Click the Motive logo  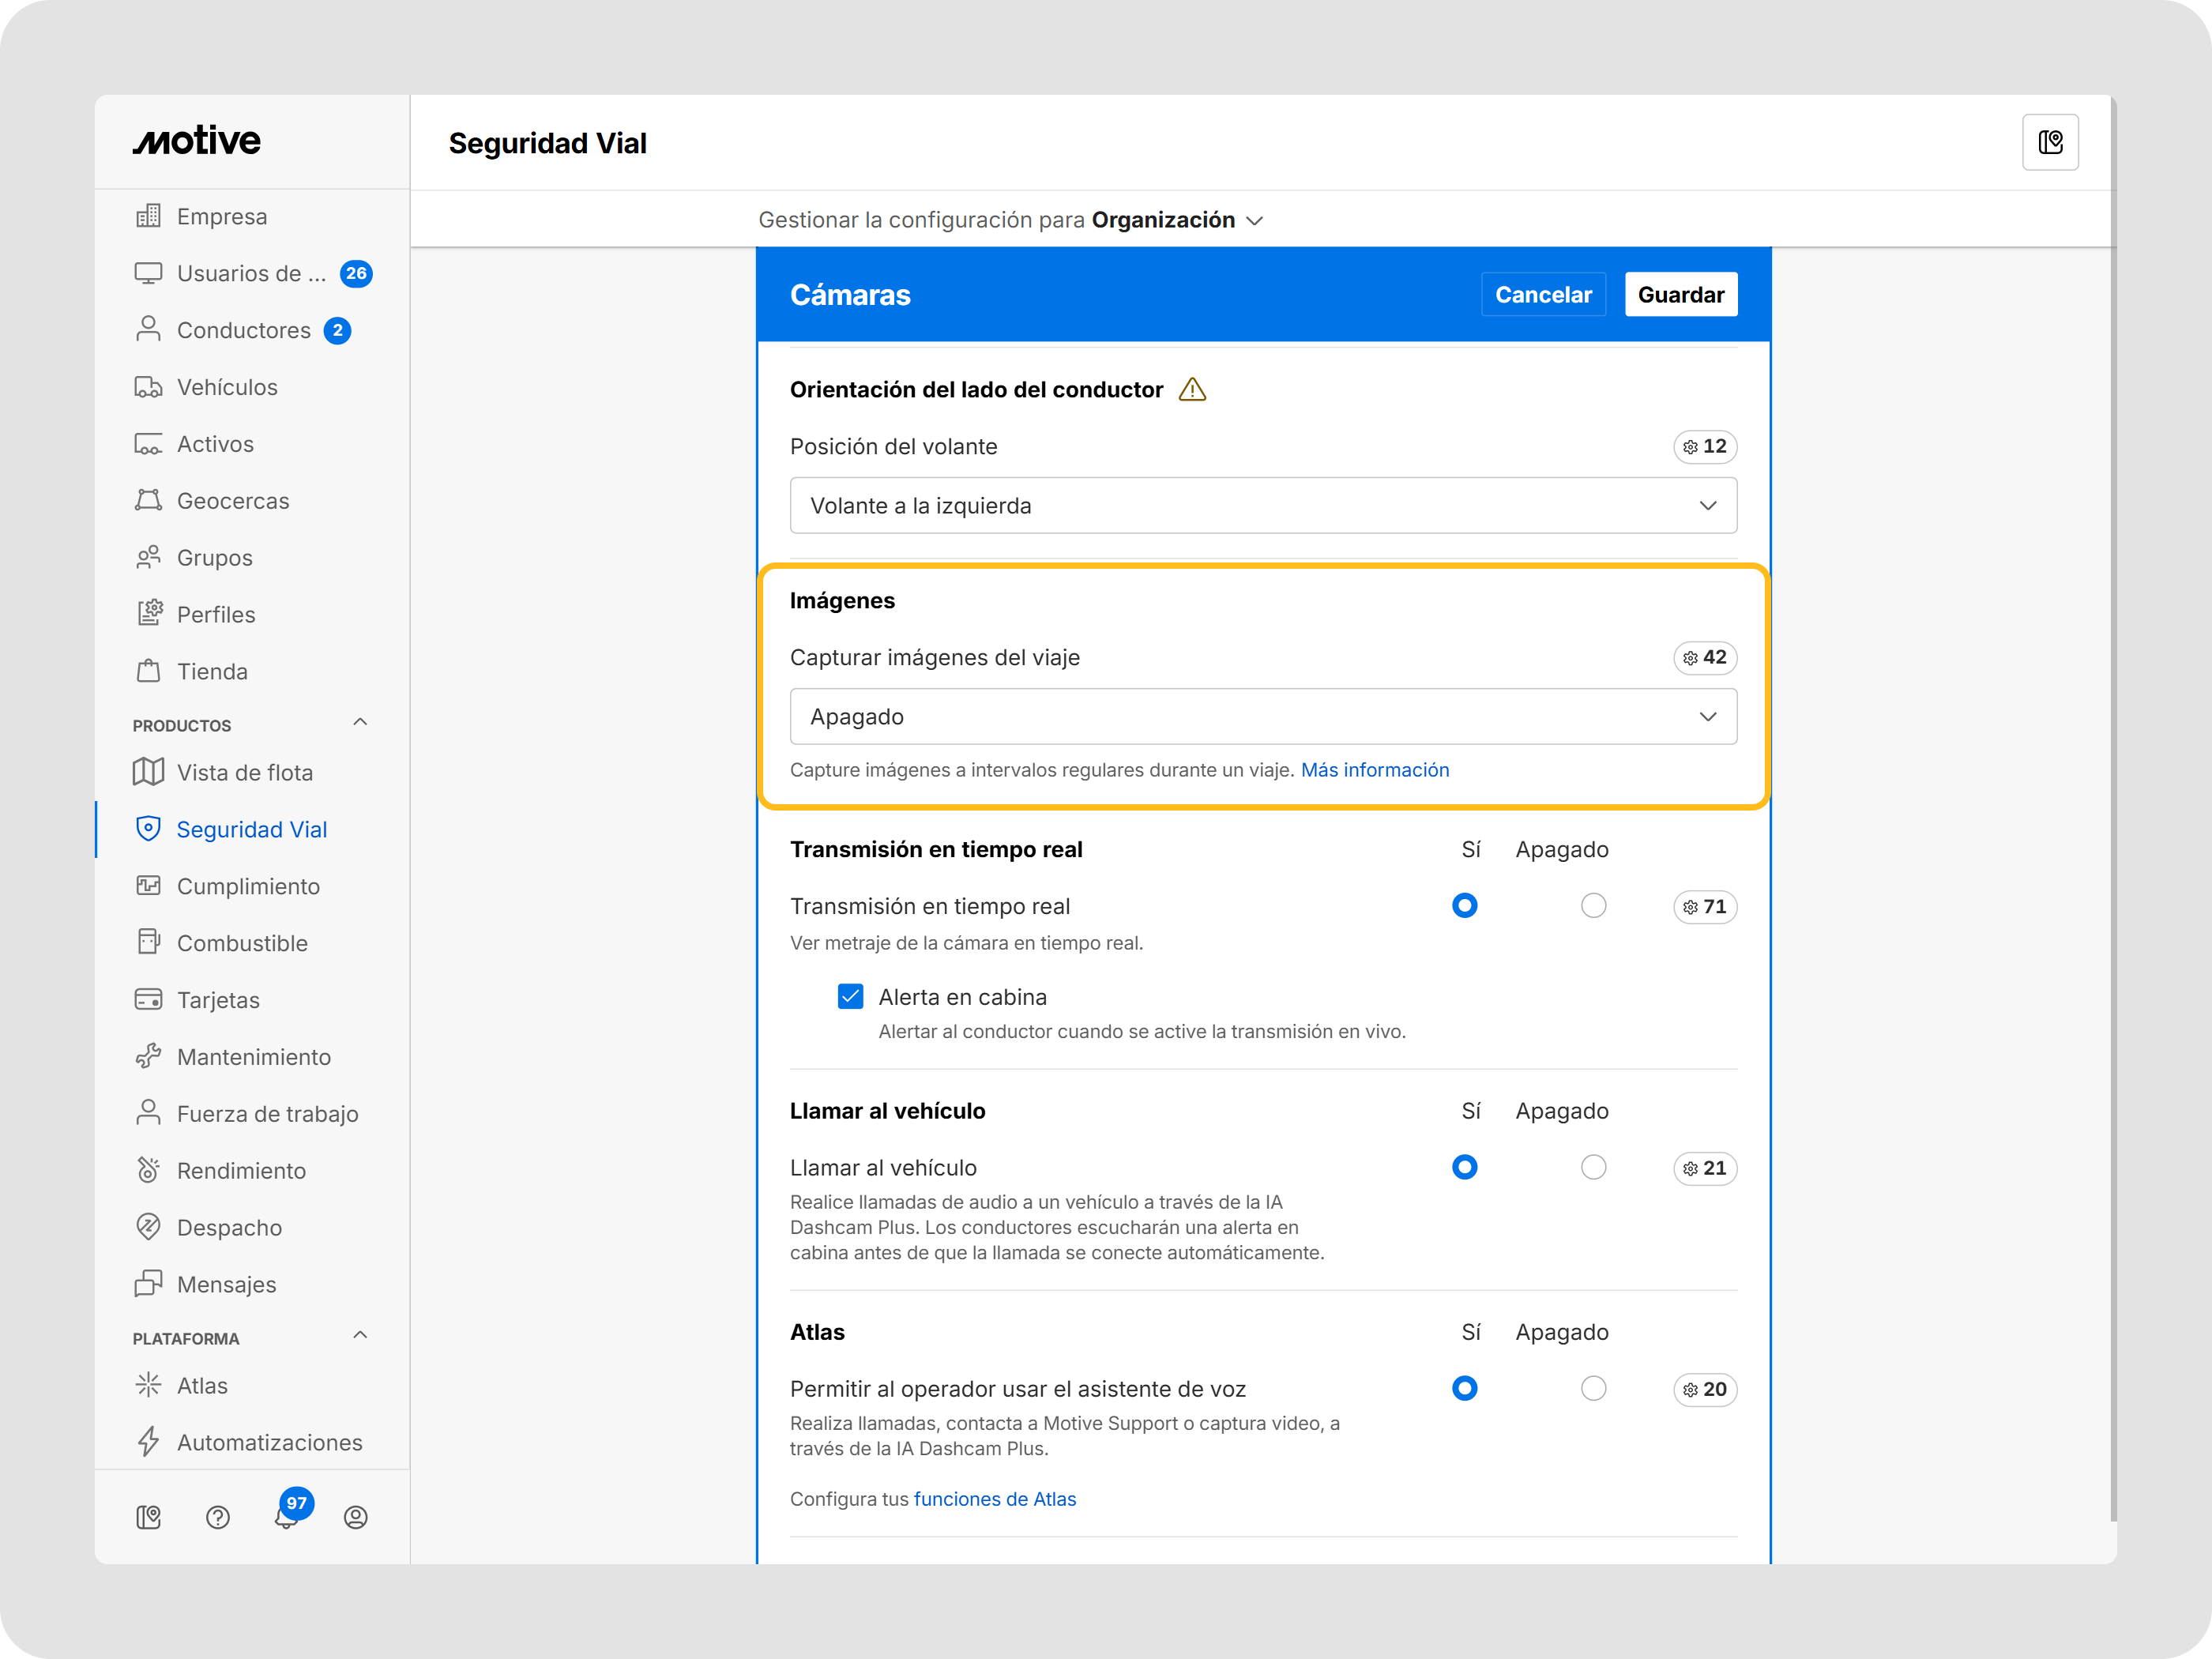click(197, 141)
